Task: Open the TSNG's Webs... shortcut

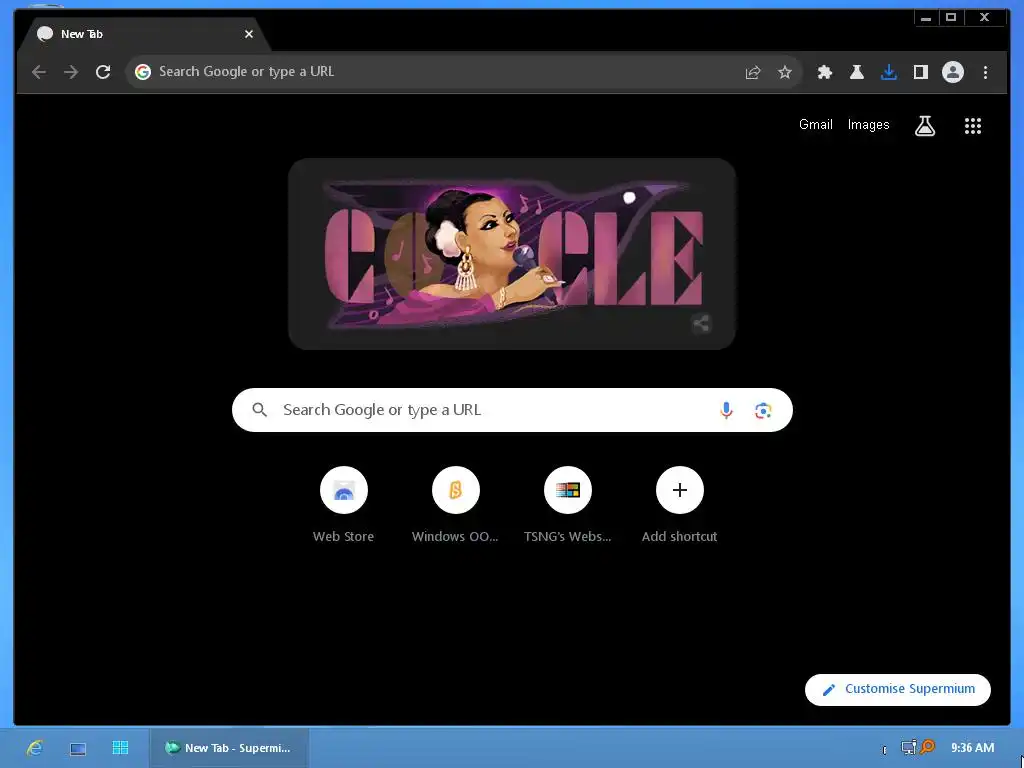Action: coord(568,505)
